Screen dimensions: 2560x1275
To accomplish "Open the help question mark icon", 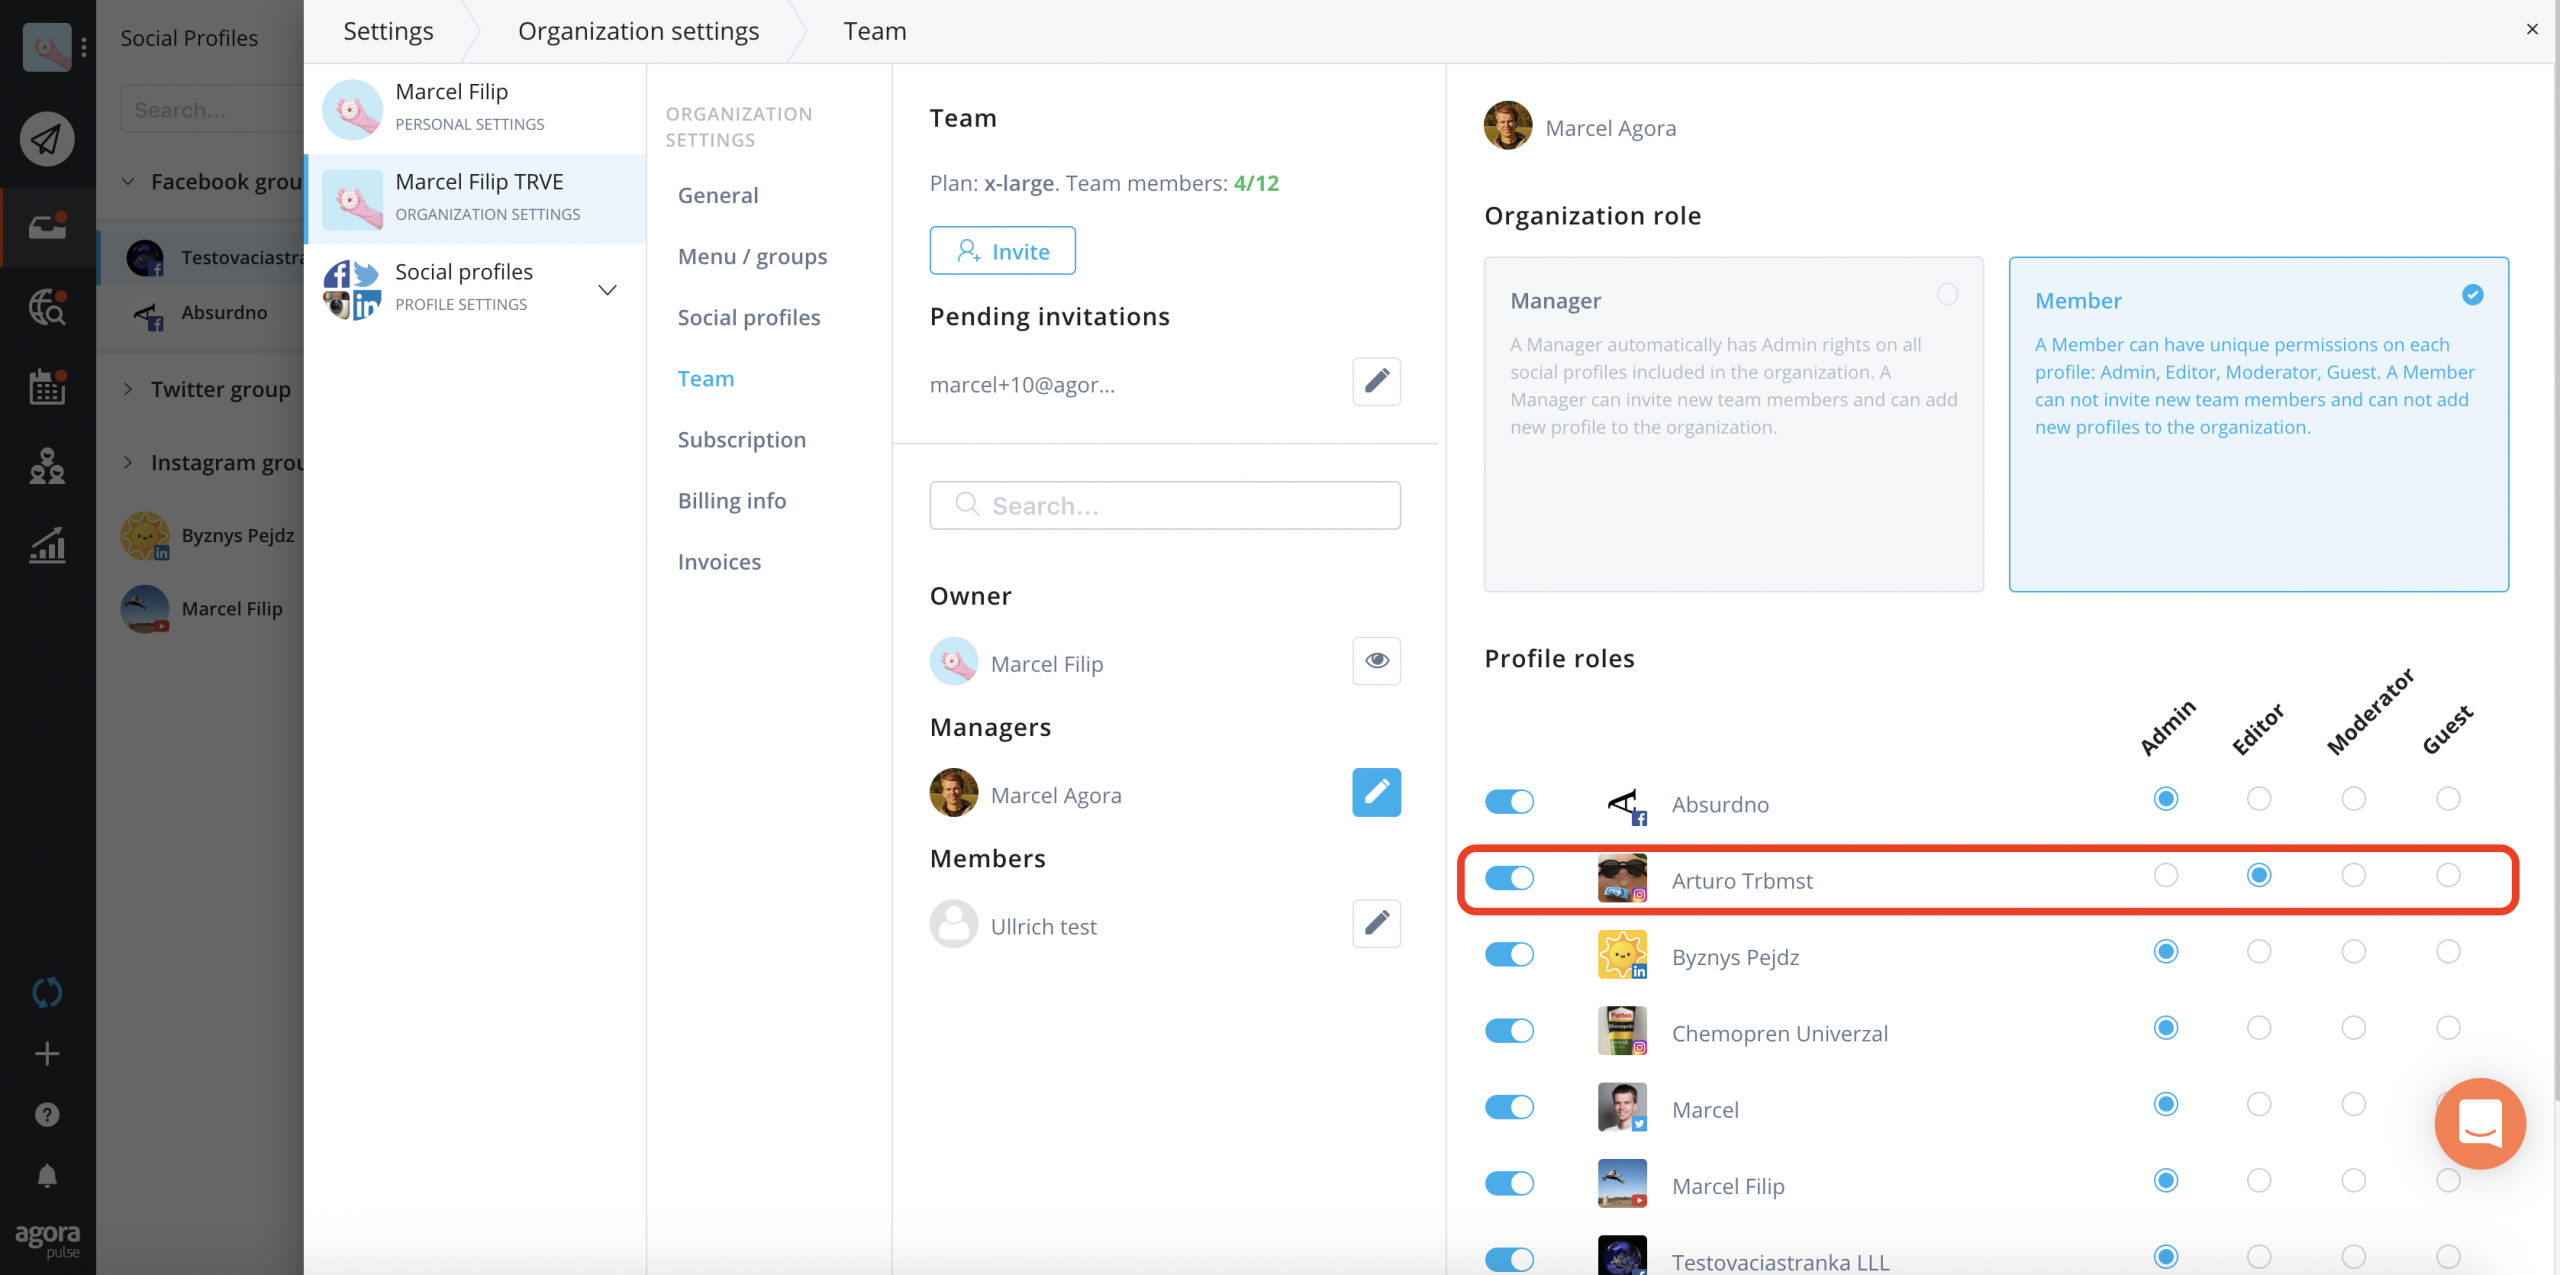I will 47,1114.
